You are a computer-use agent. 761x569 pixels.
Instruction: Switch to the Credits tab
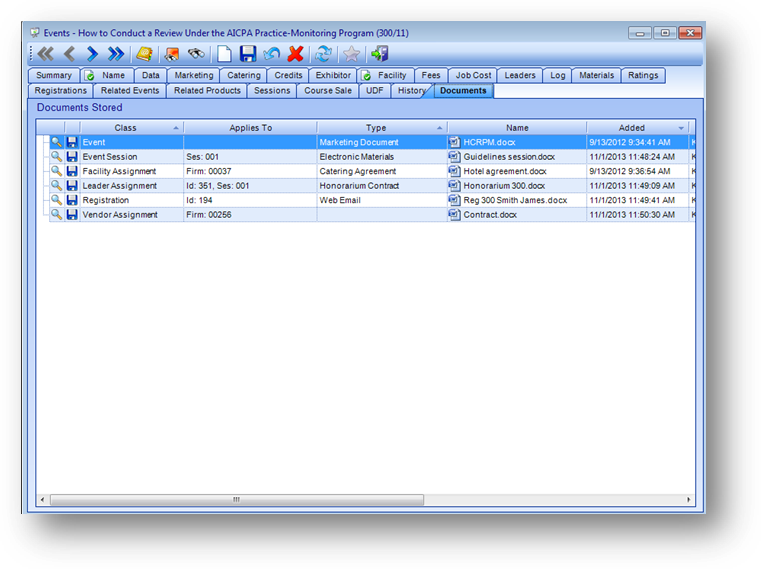point(288,75)
